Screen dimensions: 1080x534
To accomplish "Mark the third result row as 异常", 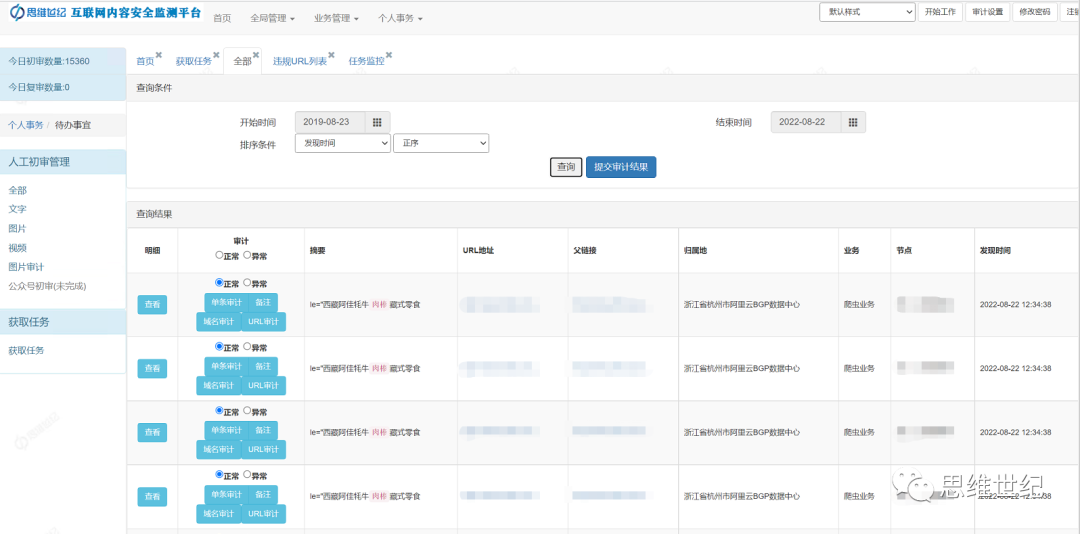I will point(247,411).
